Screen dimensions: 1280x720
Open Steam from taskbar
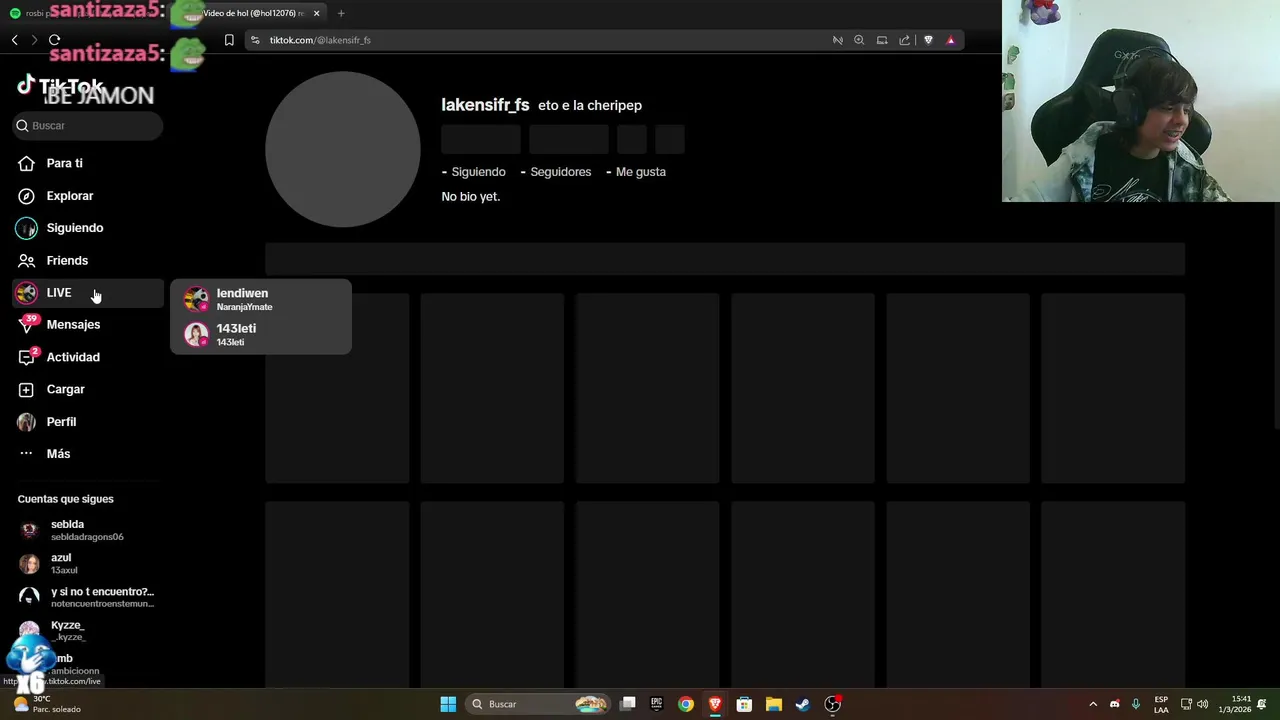tap(802, 704)
